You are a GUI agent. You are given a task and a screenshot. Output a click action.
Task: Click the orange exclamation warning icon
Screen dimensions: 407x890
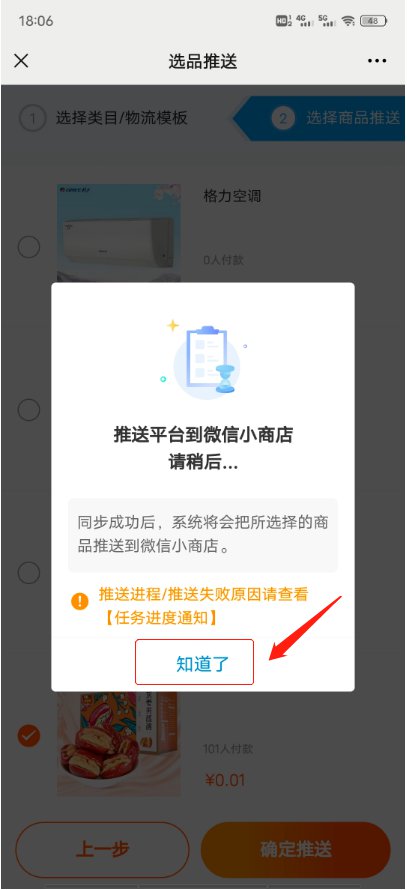pos(80,601)
